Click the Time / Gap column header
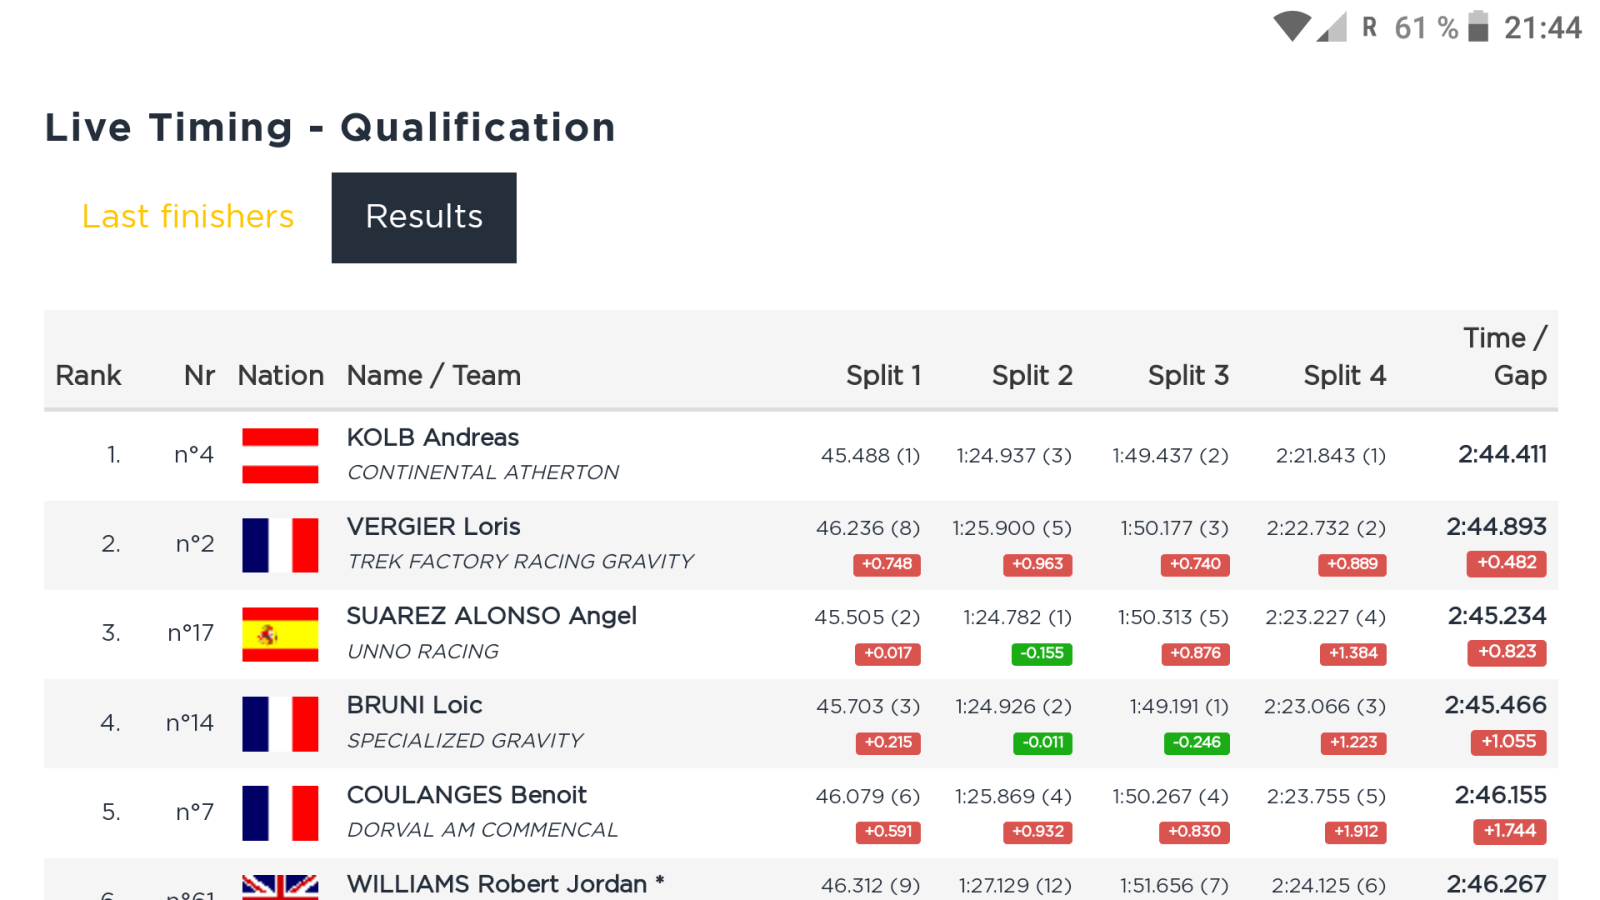The image size is (1600, 900). [x=1505, y=357]
